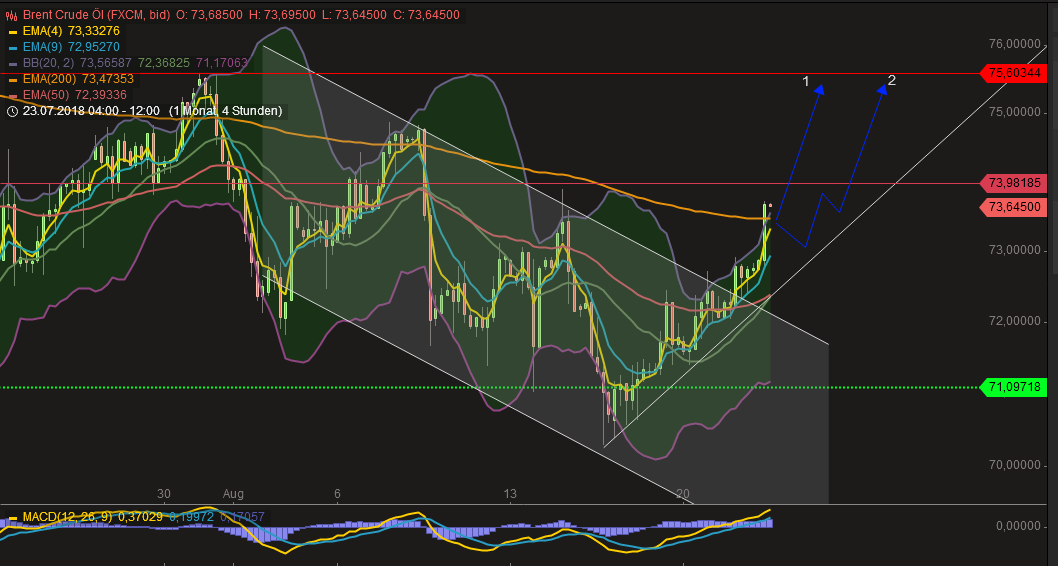This screenshot has height=566, width=1058.
Task: Click the 72,00000 price axis label
Action: pos(1015,322)
